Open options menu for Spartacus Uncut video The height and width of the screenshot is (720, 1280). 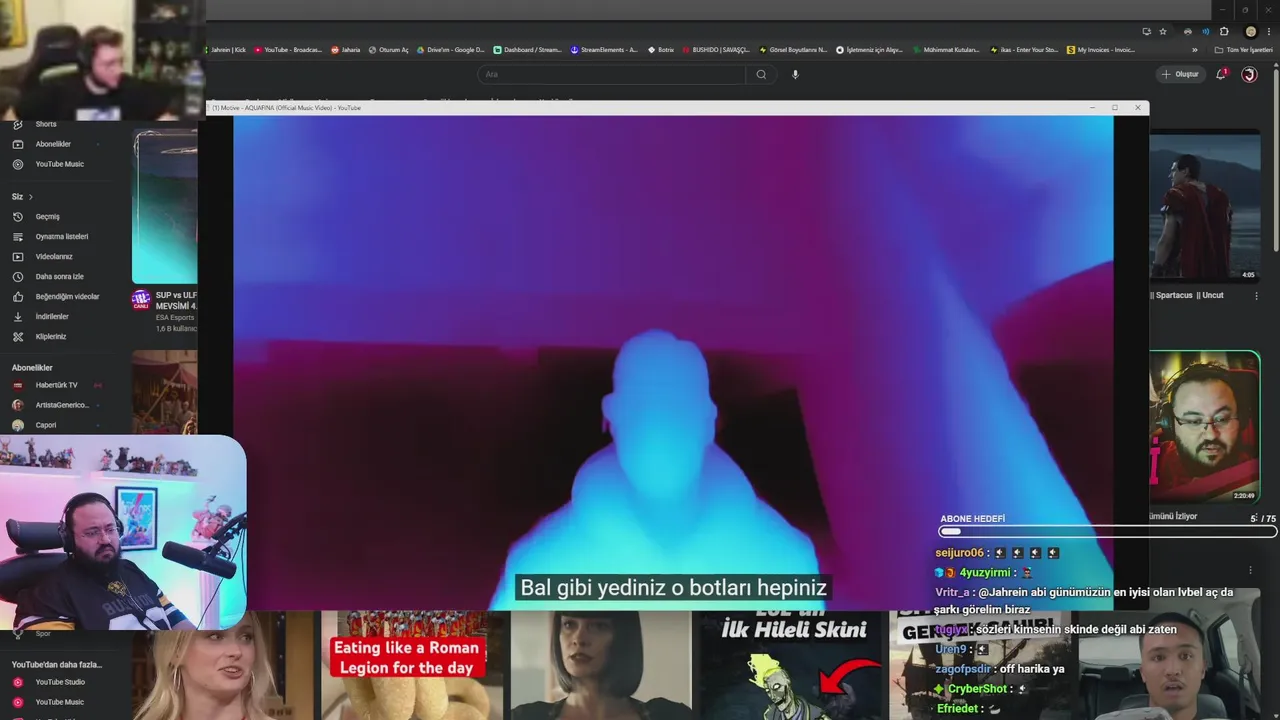click(x=1256, y=296)
